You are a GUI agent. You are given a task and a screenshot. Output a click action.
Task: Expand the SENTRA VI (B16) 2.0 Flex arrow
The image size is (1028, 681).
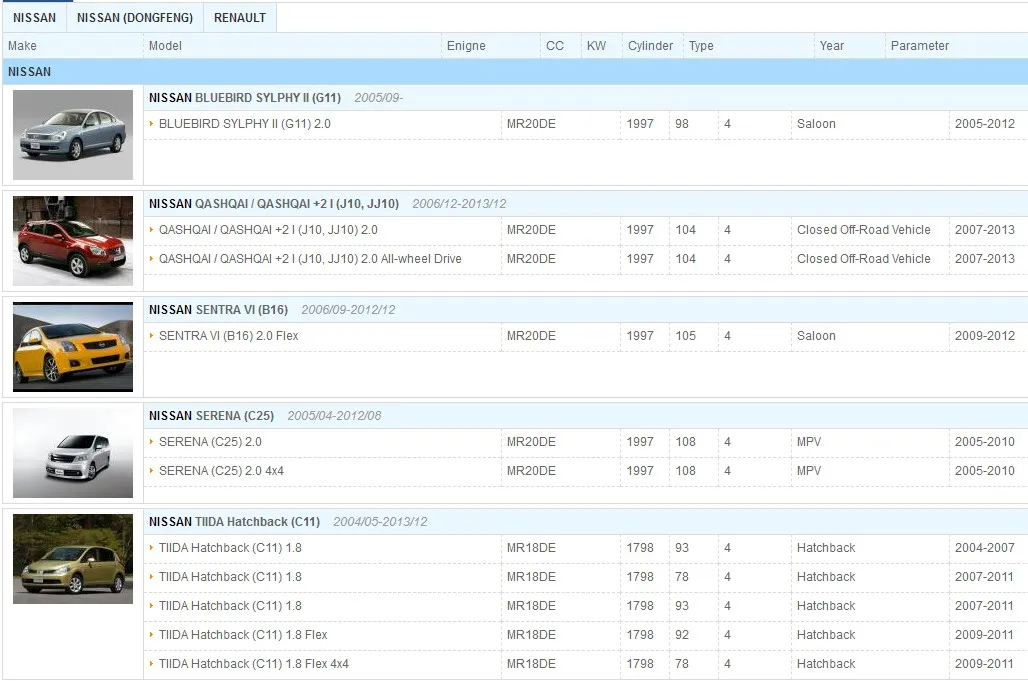click(x=152, y=336)
